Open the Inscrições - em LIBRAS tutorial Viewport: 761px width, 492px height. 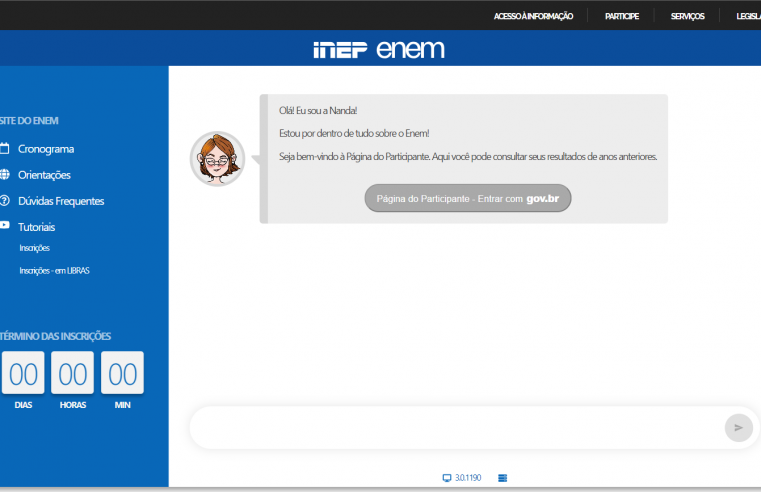54,270
